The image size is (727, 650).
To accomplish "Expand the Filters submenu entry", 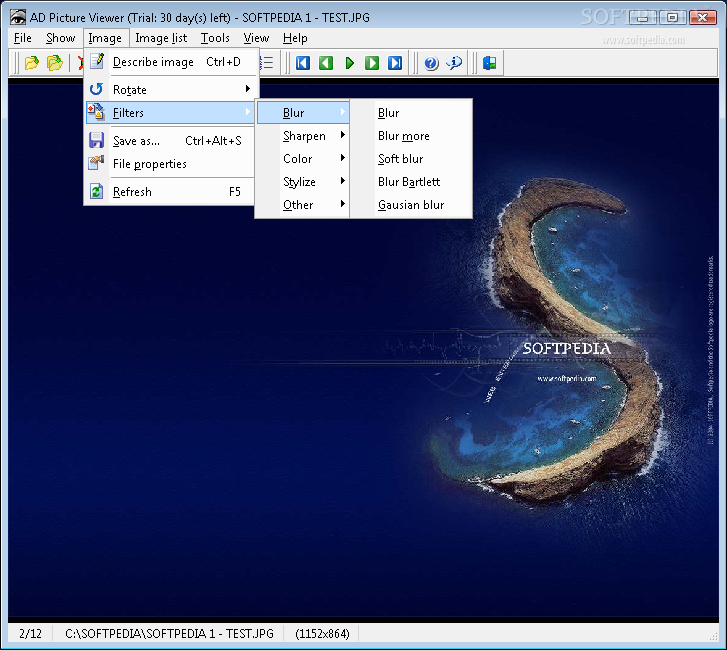I will pyautogui.click(x=171, y=113).
